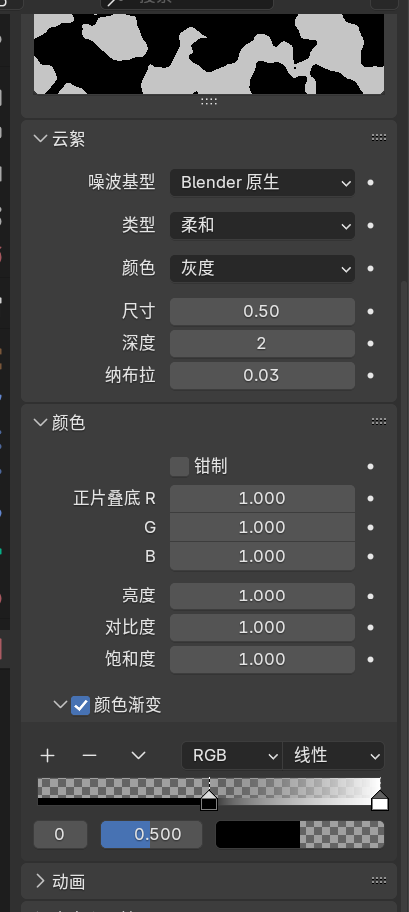Animate the 类型 property dot

tap(371, 226)
